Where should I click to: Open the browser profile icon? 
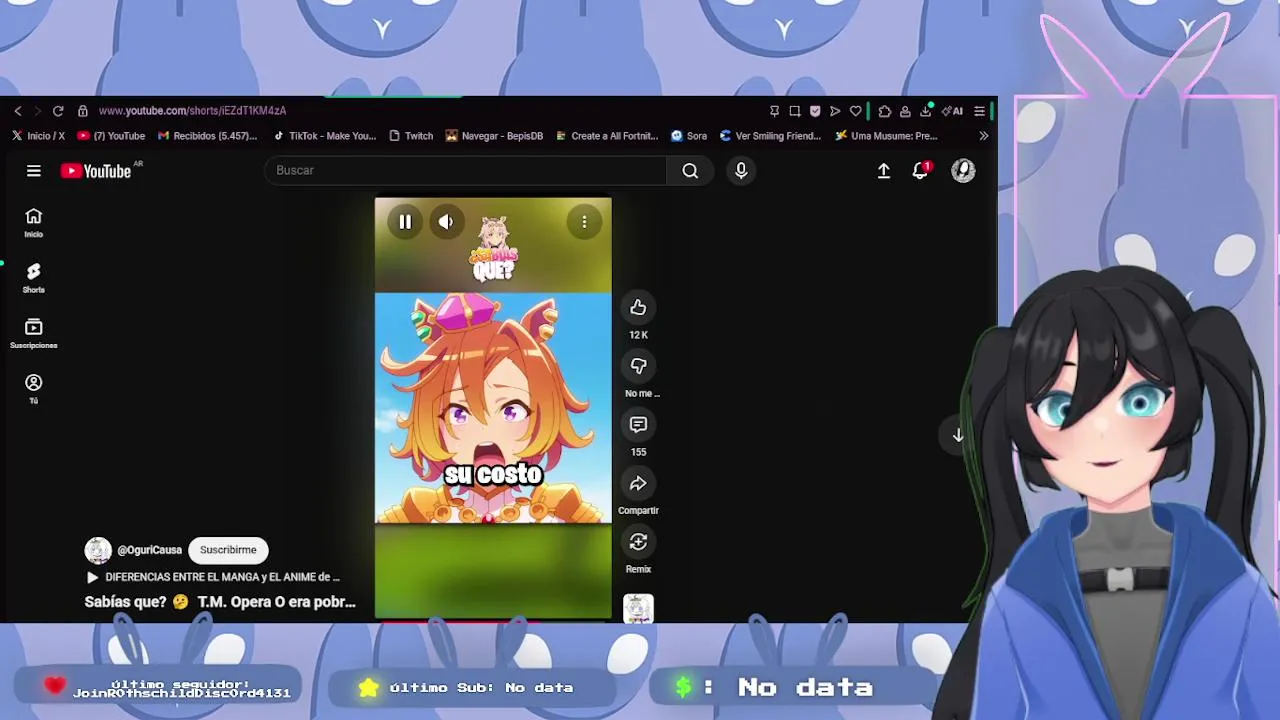click(905, 111)
